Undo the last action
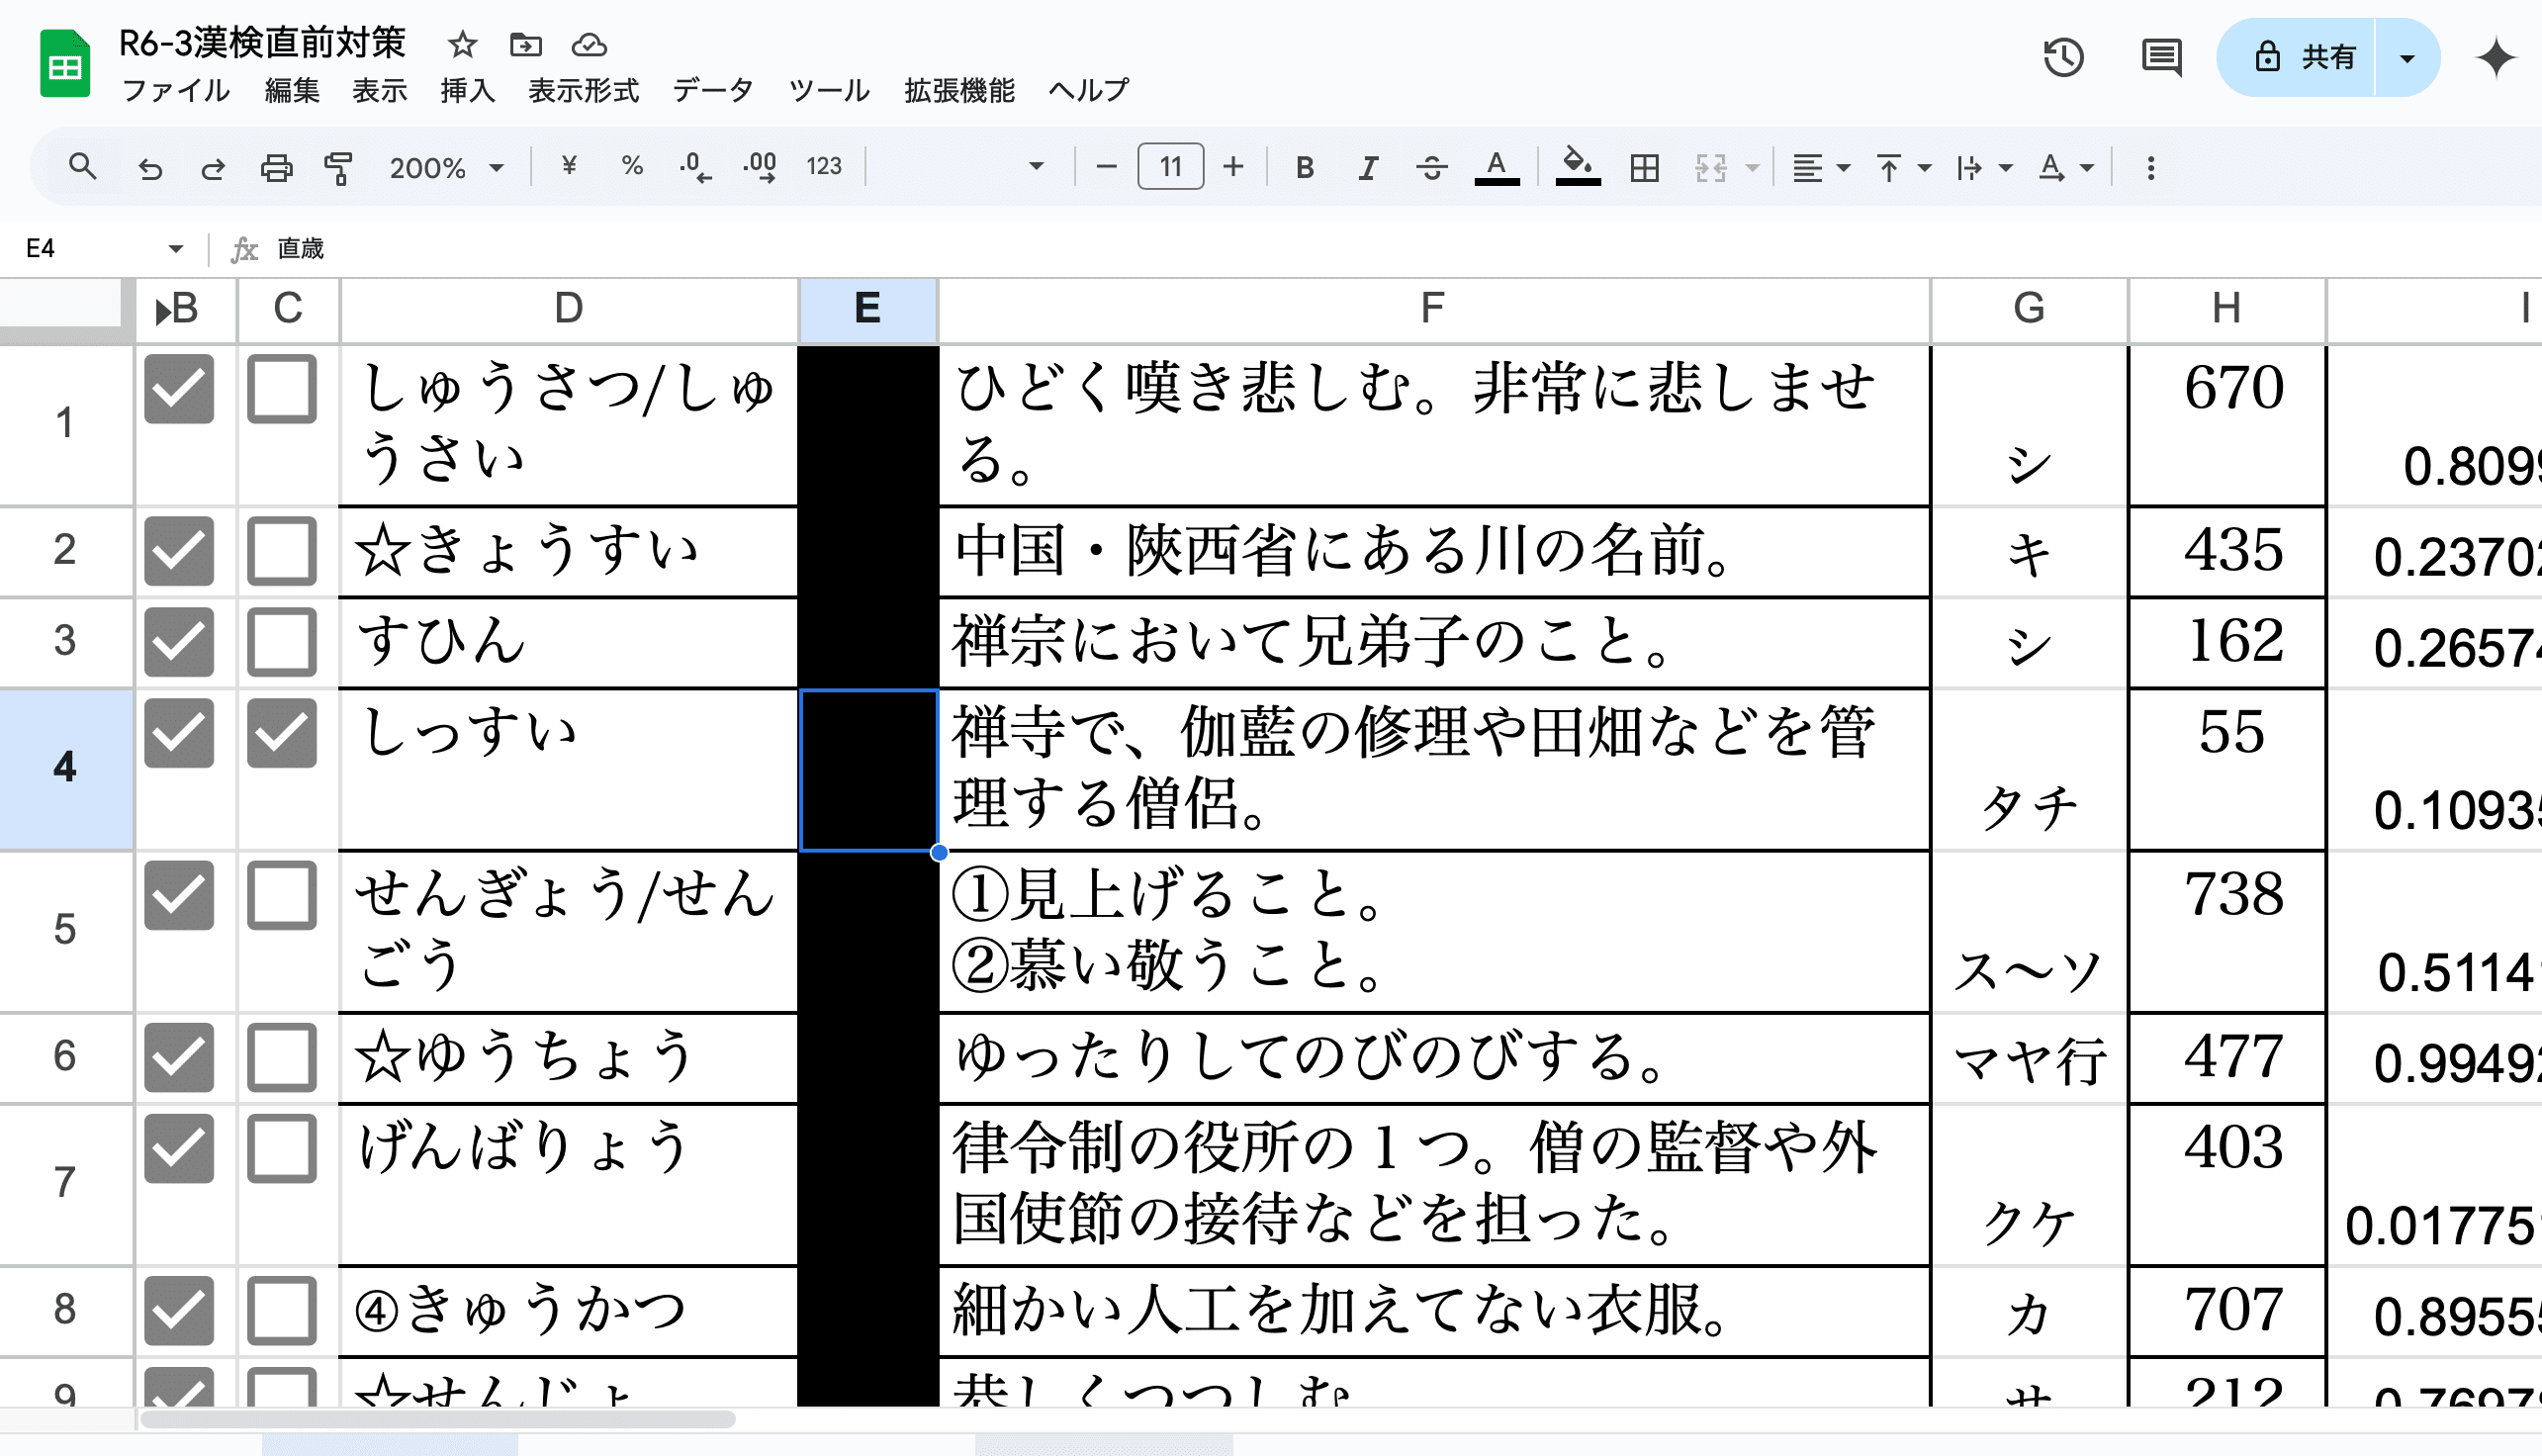 (150, 168)
